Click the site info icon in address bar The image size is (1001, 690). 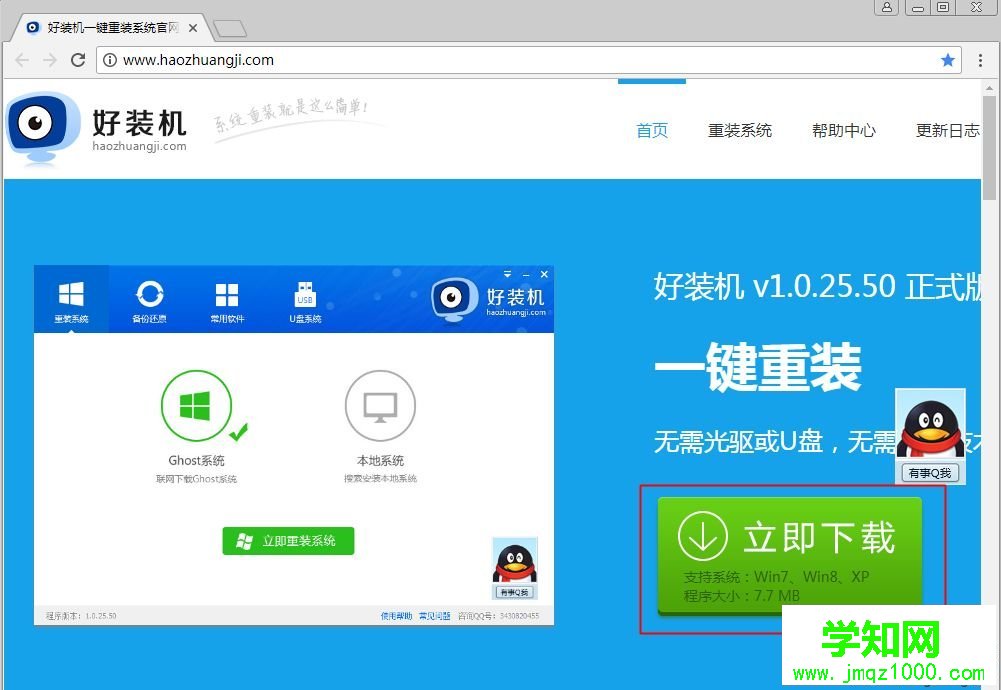click(x=109, y=60)
